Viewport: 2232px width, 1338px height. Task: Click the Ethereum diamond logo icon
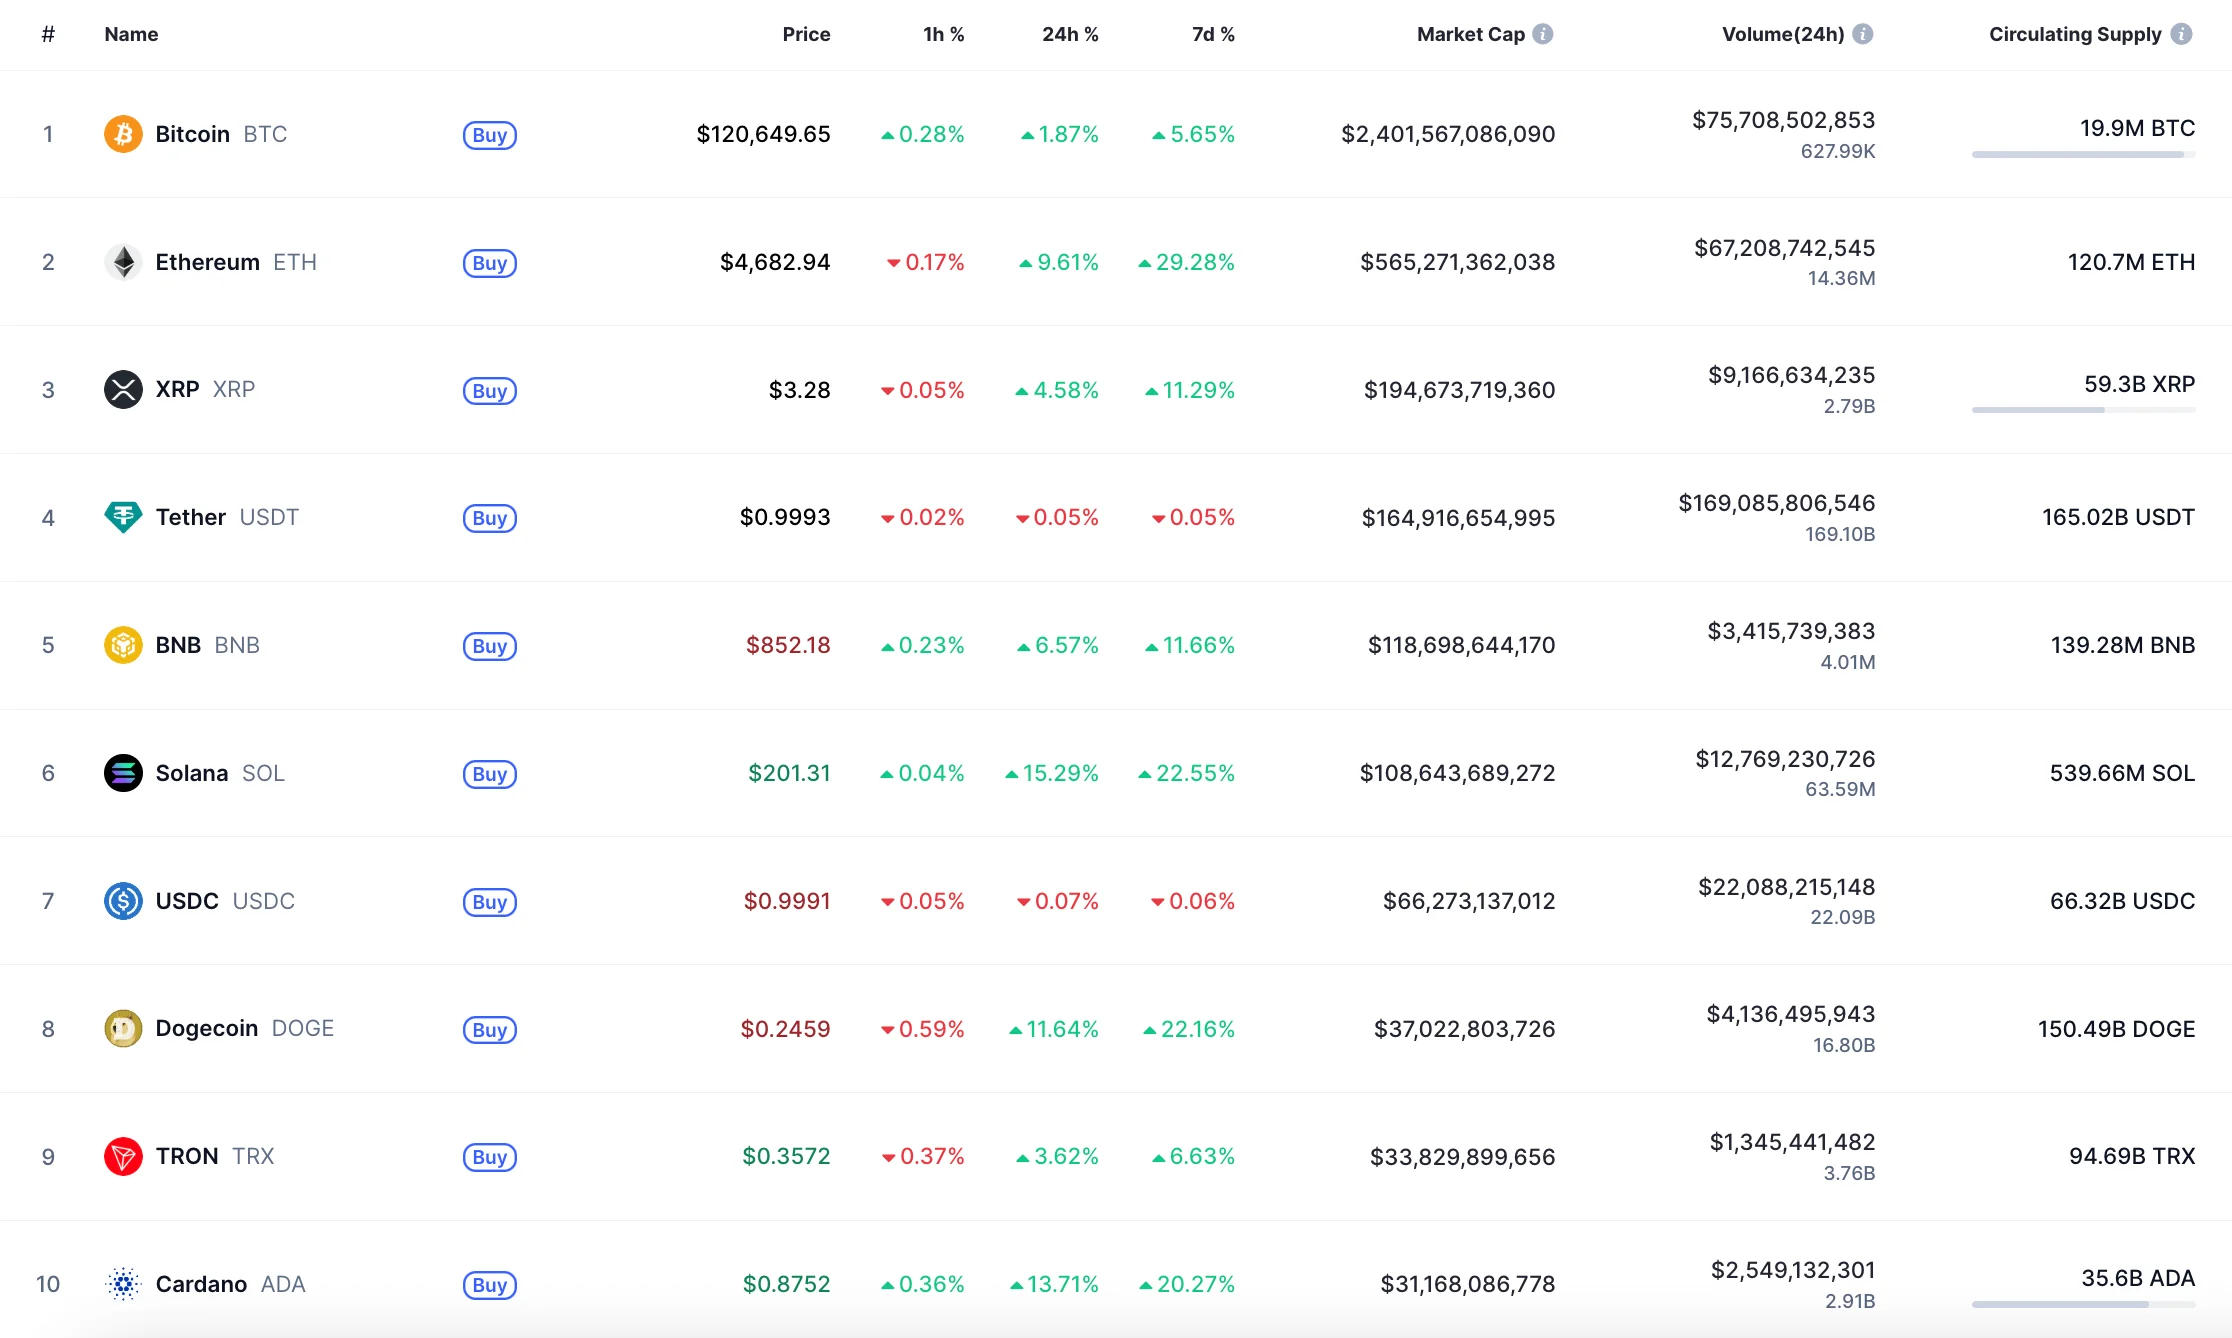(123, 262)
